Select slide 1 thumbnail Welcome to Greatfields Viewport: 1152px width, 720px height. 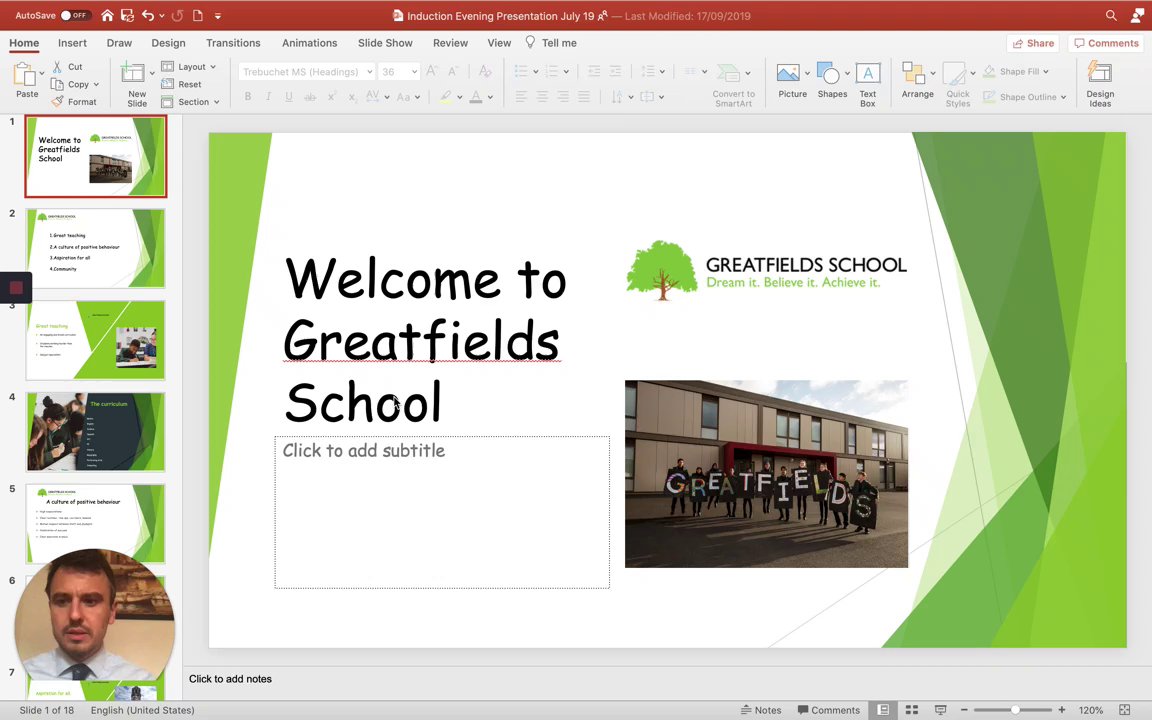(x=96, y=156)
